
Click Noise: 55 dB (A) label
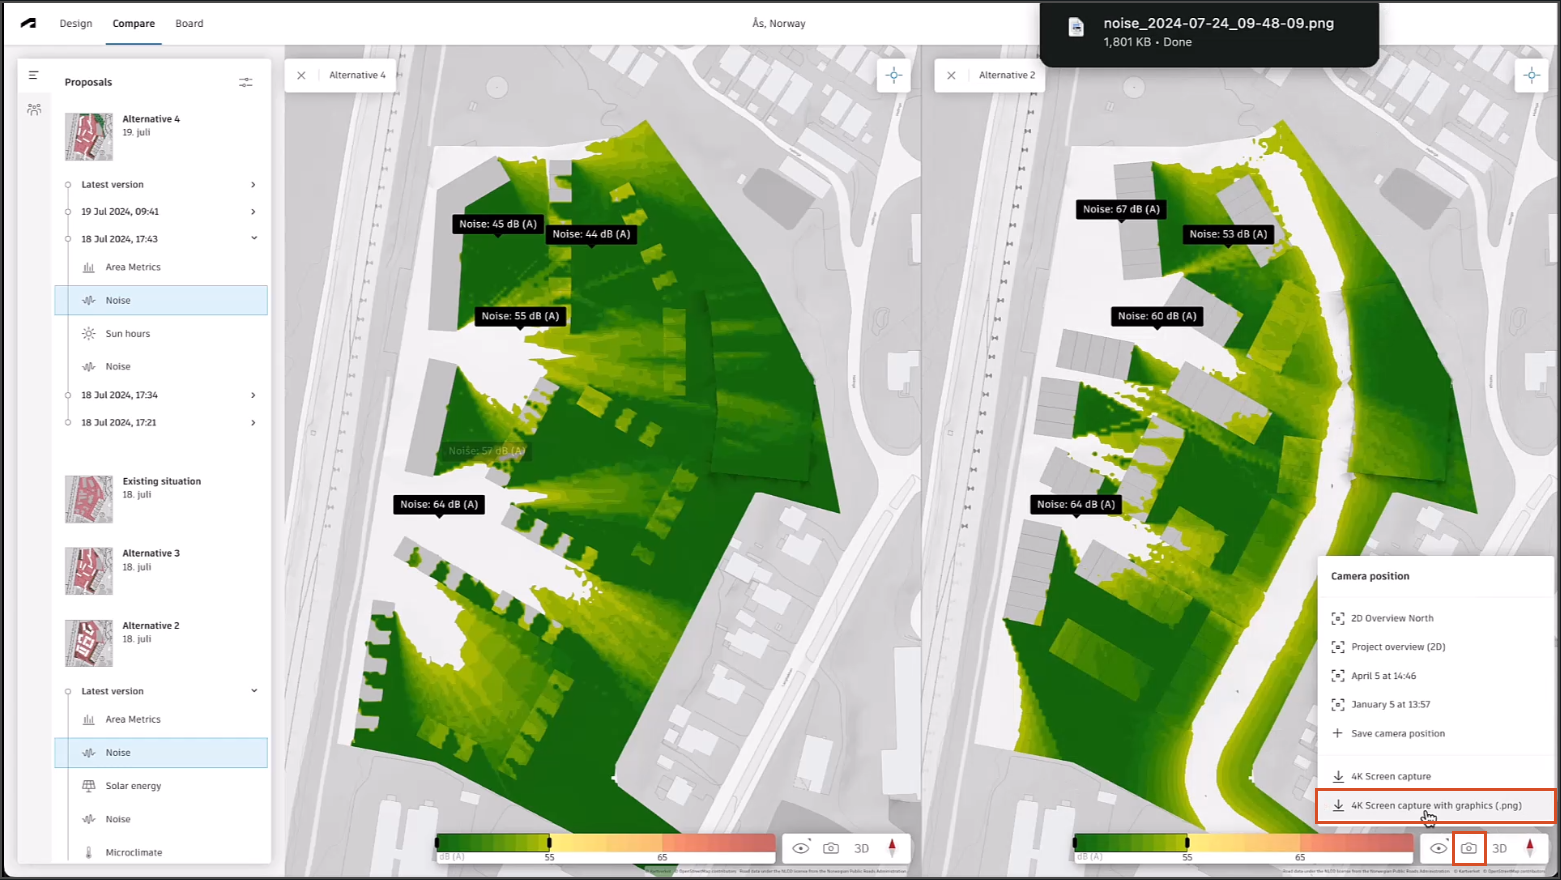520,316
